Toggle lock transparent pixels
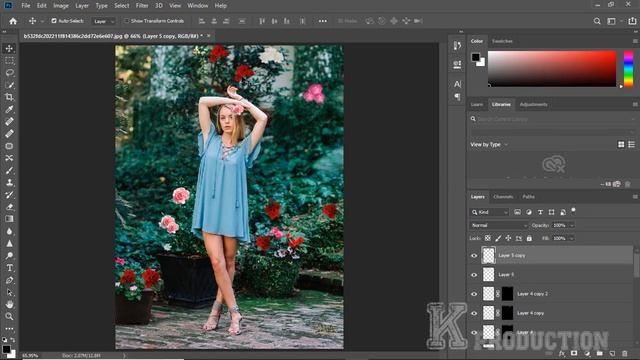The image size is (640, 360). click(487, 238)
